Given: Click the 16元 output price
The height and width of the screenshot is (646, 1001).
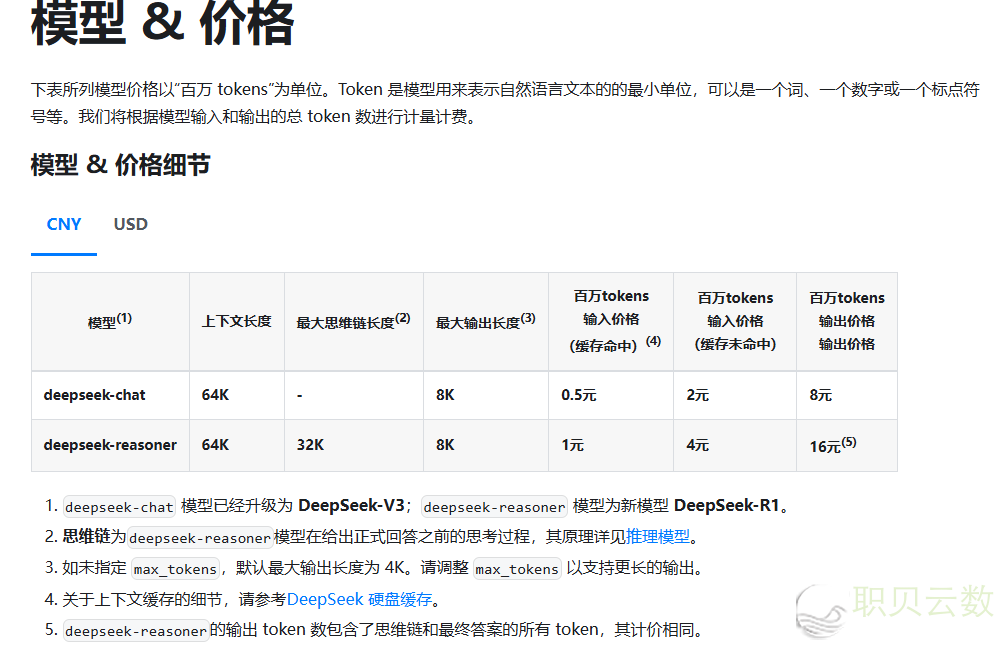Looking at the screenshot, I should [x=847, y=445].
